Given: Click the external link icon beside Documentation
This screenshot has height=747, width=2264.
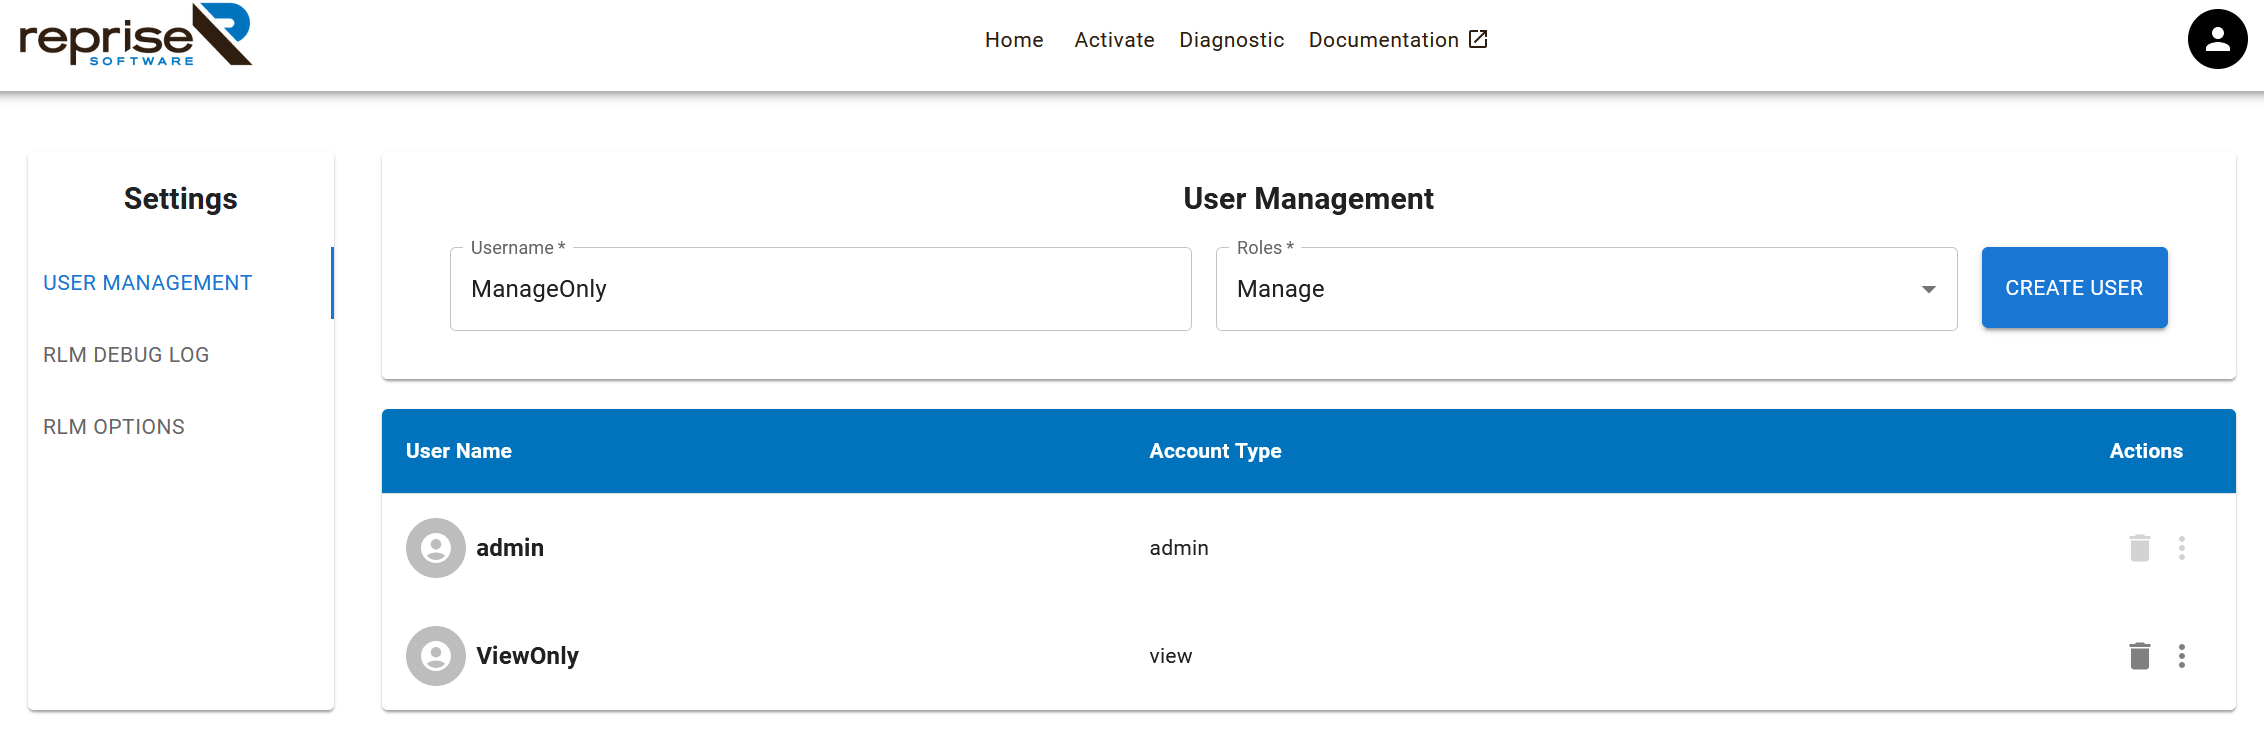Looking at the screenshot, I should pyautogui.click(x=1478, y=39).
